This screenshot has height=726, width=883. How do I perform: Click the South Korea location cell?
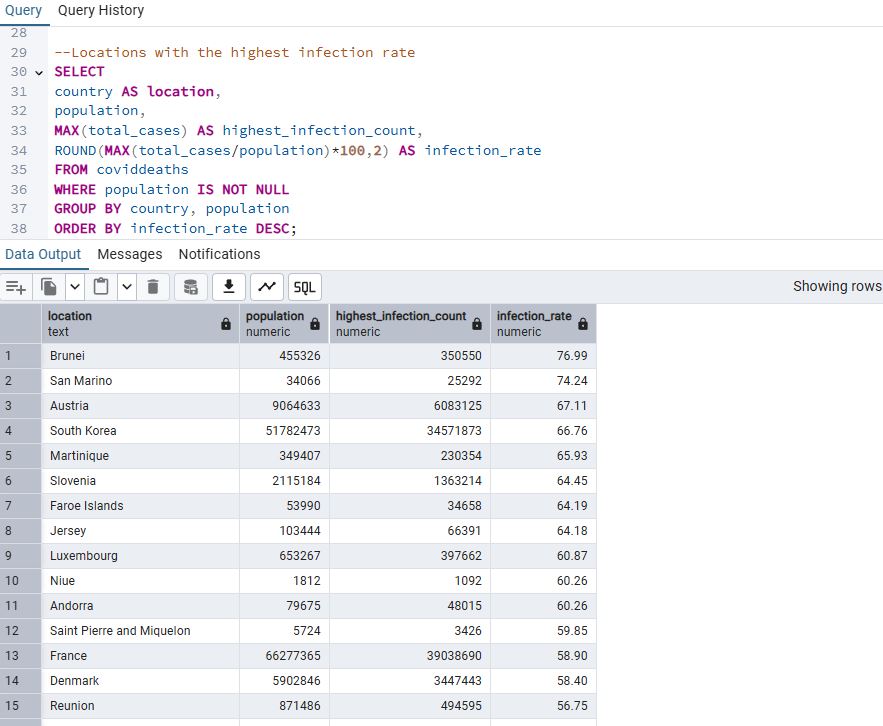click(x=83, y=431)
